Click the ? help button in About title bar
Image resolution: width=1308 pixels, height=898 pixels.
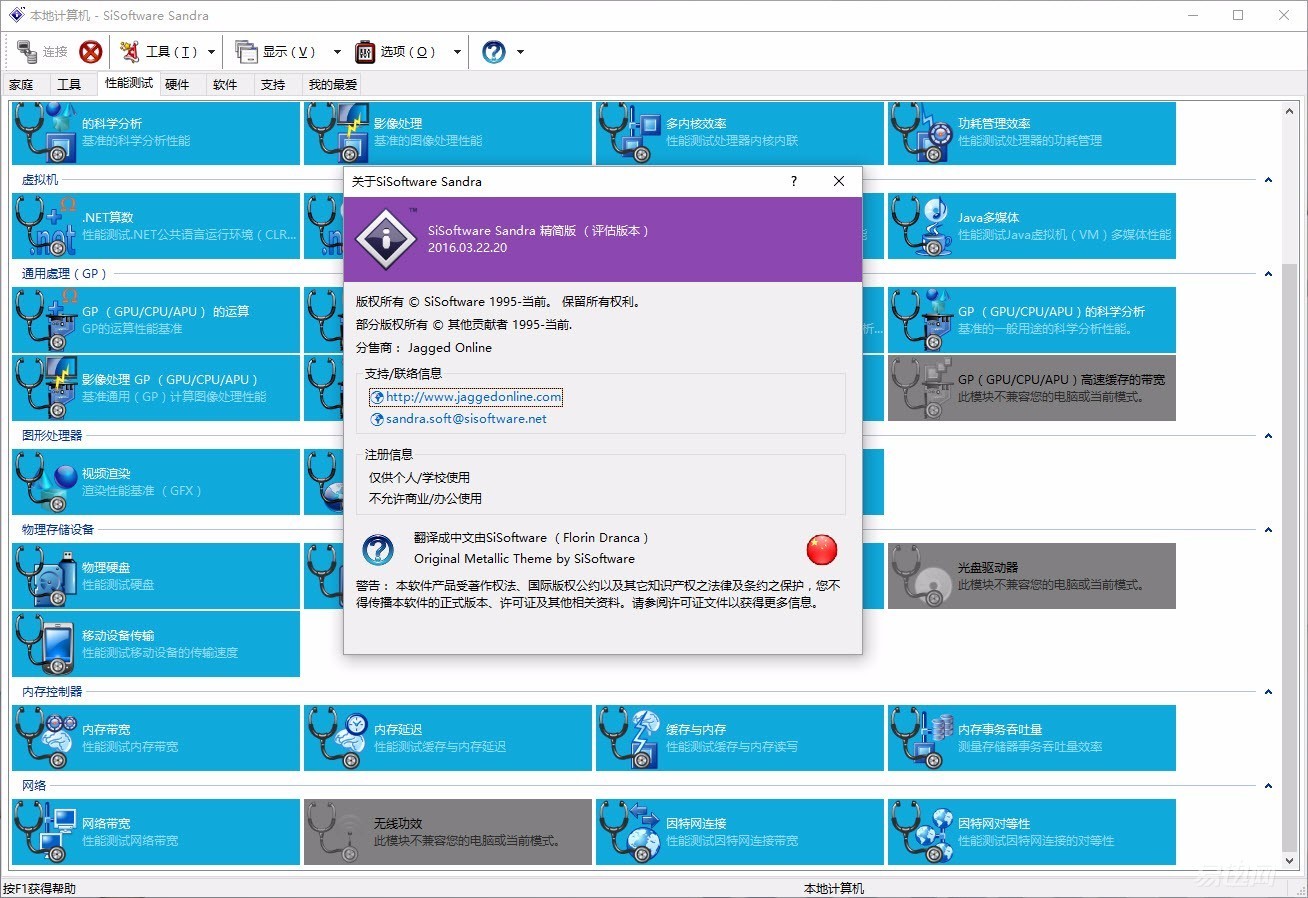pos(794,181)
